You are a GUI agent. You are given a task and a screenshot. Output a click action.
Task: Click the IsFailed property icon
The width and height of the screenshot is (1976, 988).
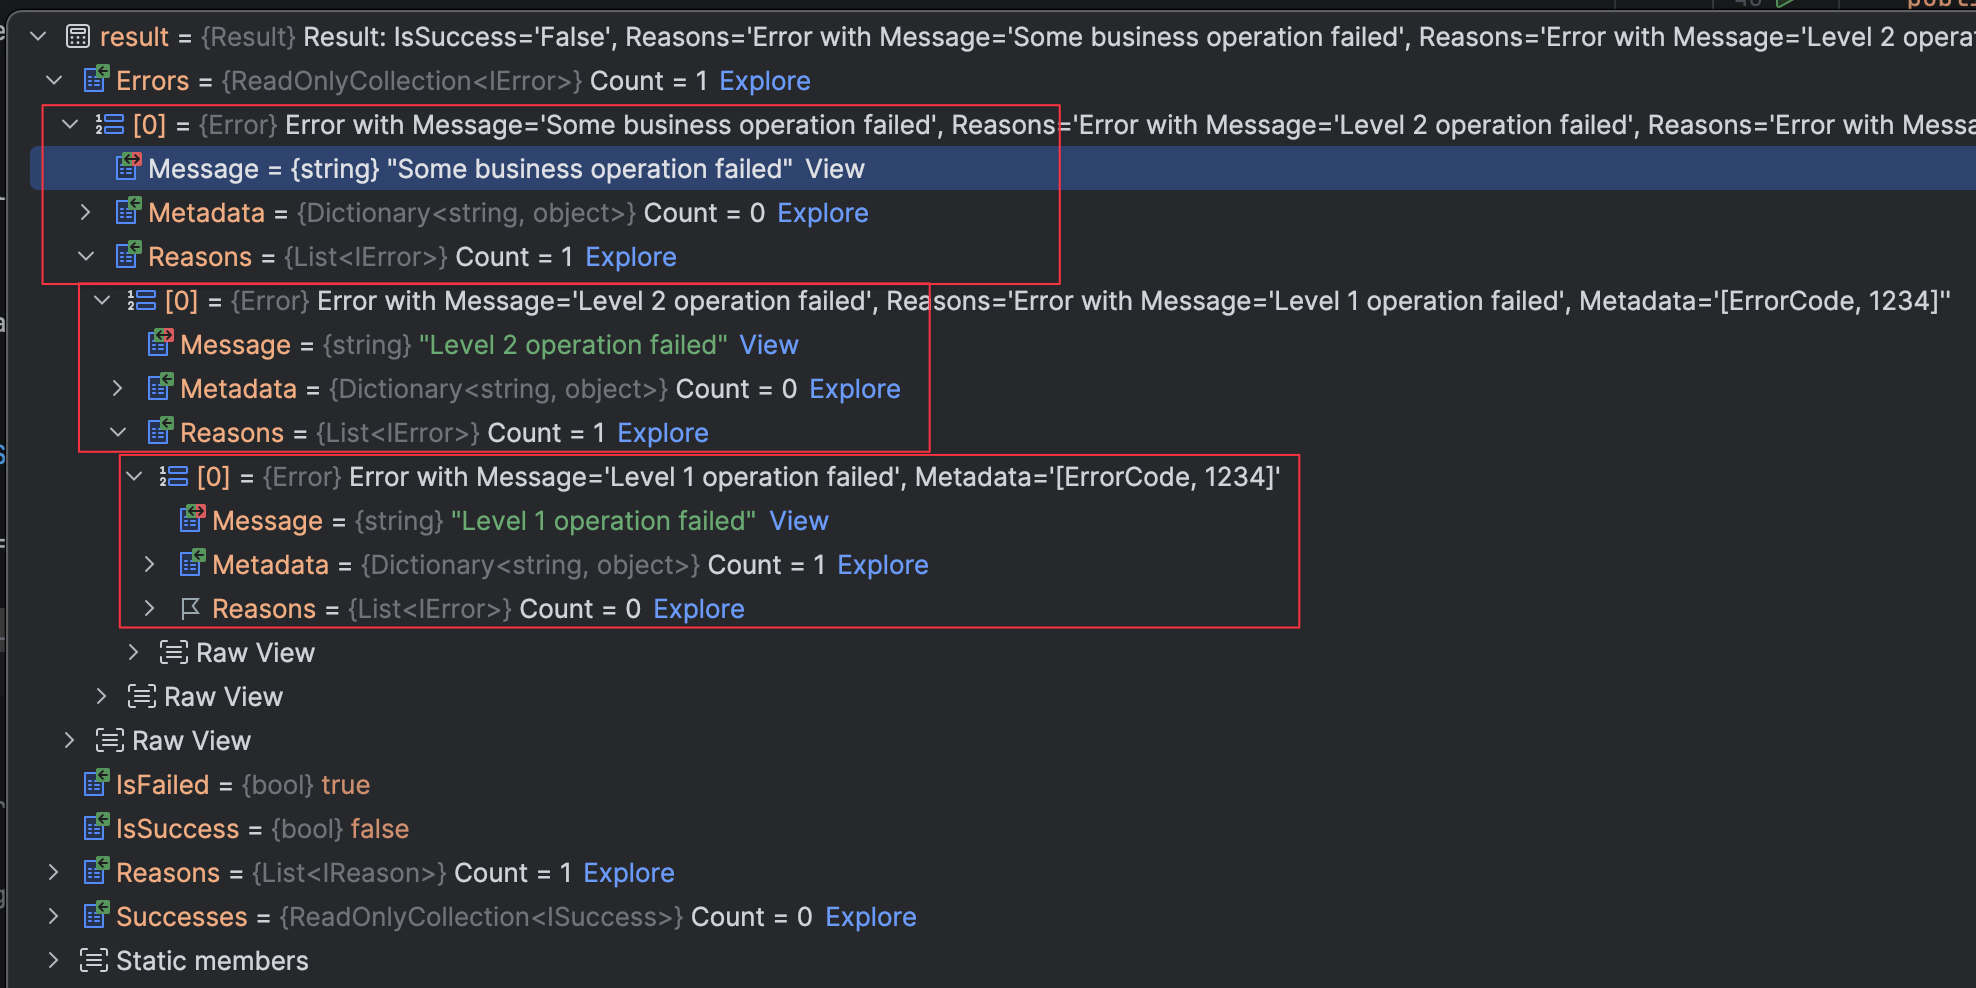point(96,784)
